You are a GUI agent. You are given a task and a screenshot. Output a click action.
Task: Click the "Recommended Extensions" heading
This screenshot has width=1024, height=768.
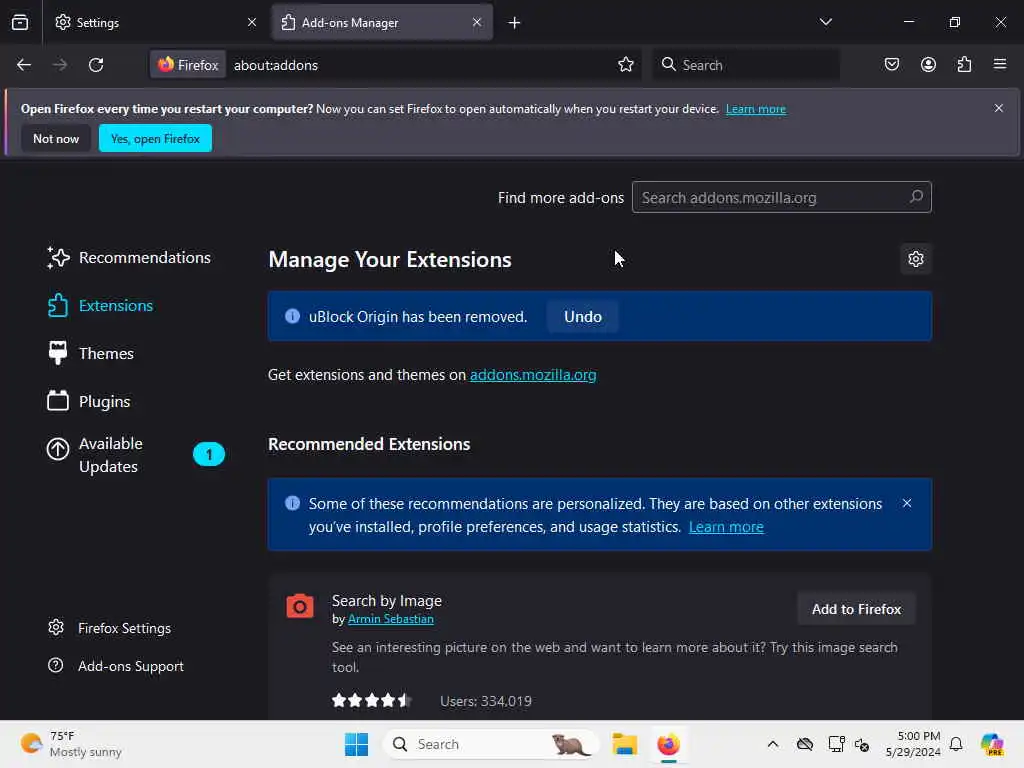click(369, 444)
